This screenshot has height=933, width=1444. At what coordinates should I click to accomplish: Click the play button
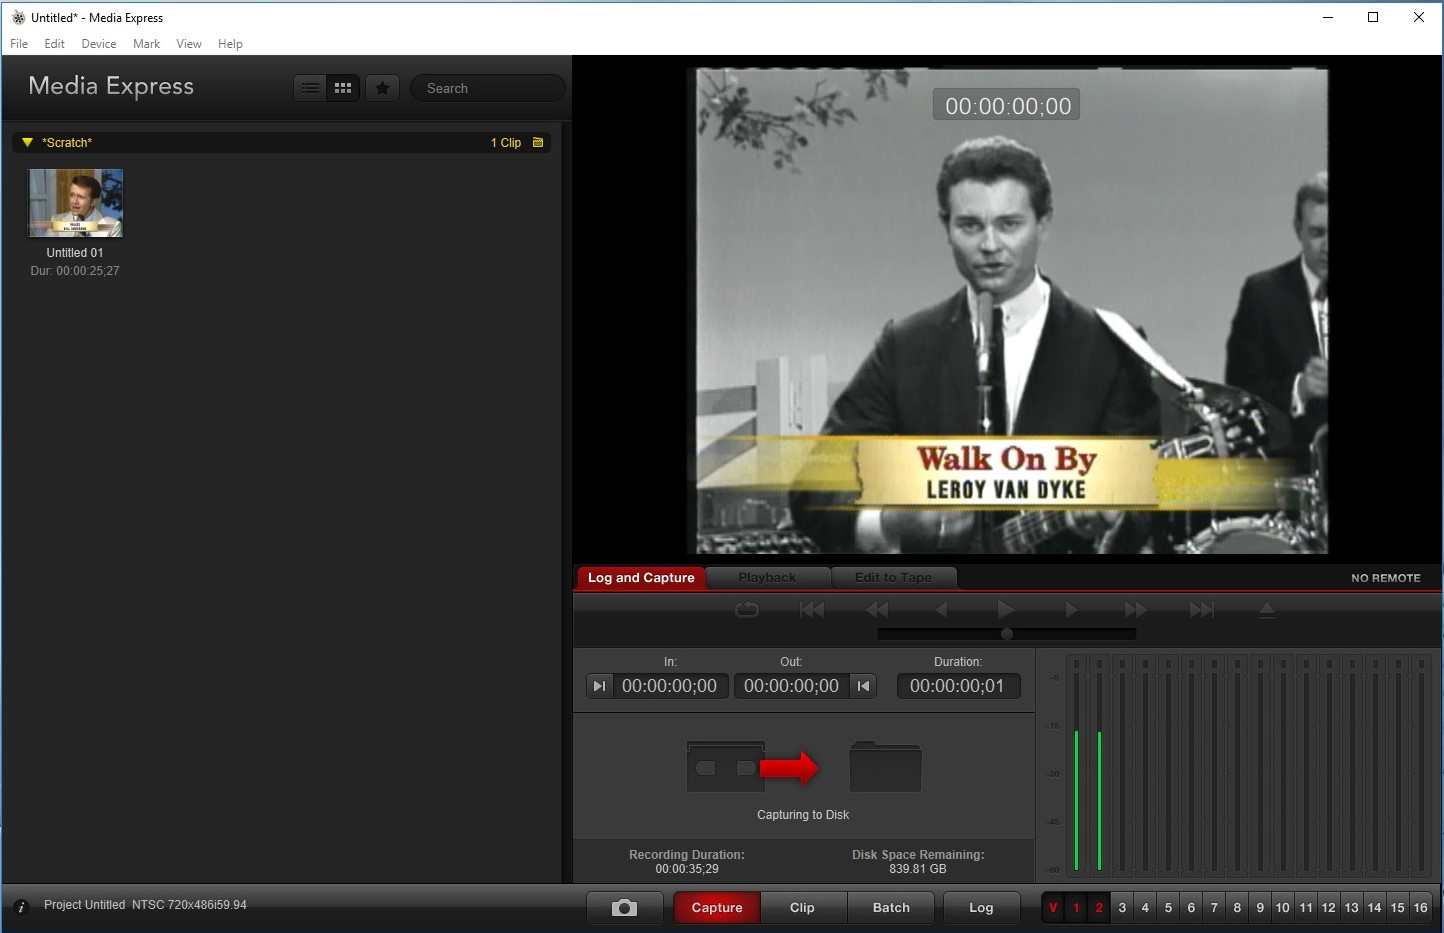click(x=1006, y=609)
